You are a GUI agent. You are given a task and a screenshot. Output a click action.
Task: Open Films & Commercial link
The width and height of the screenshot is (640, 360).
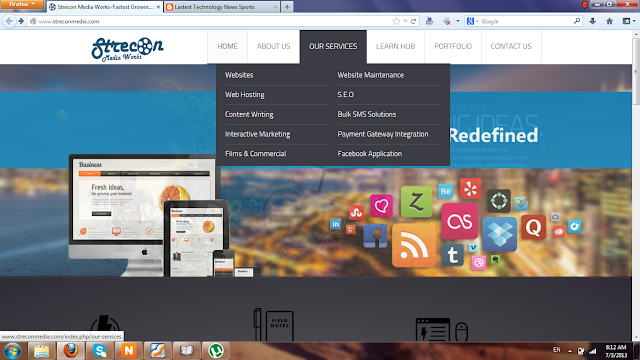(x=256, y=153)
